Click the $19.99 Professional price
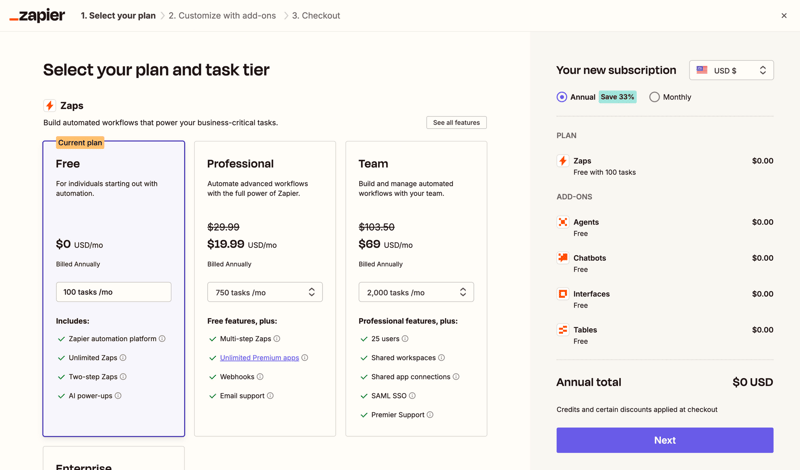 [x=226, y=244]
